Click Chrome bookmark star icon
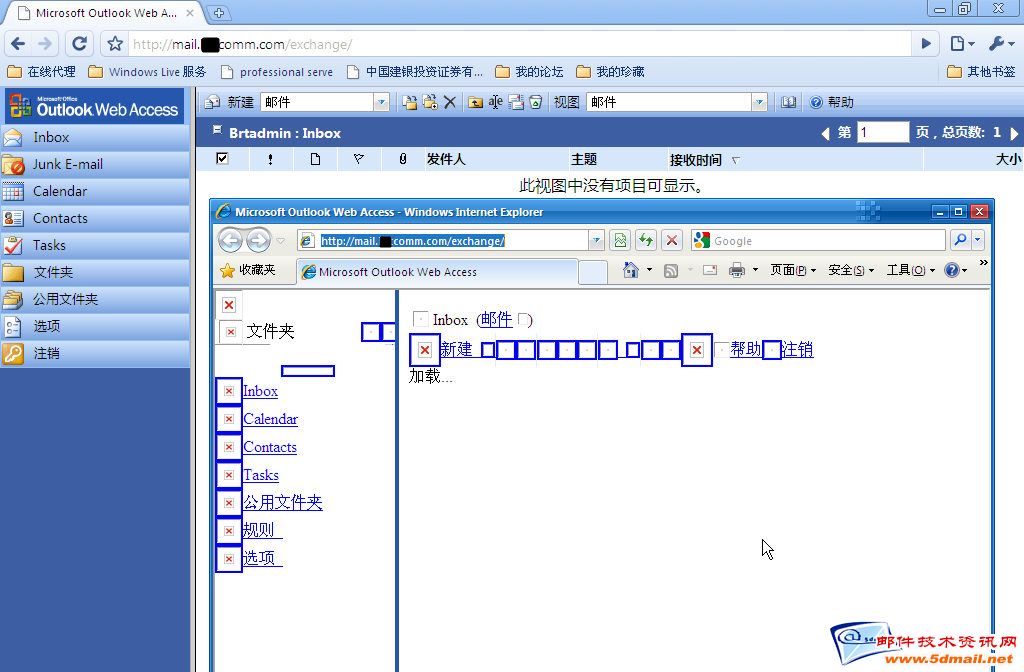Screen dimensions: 1024x672 115,44
